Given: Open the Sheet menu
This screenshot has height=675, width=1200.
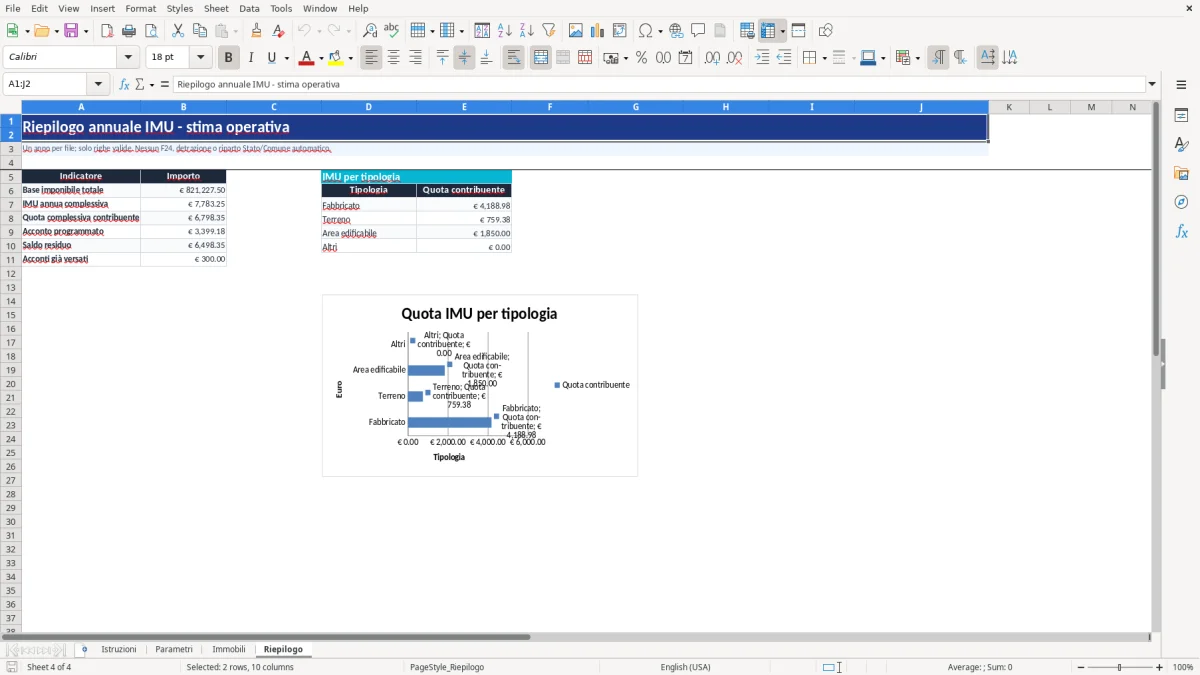Looking at the screenshot, I should (216, 8).
